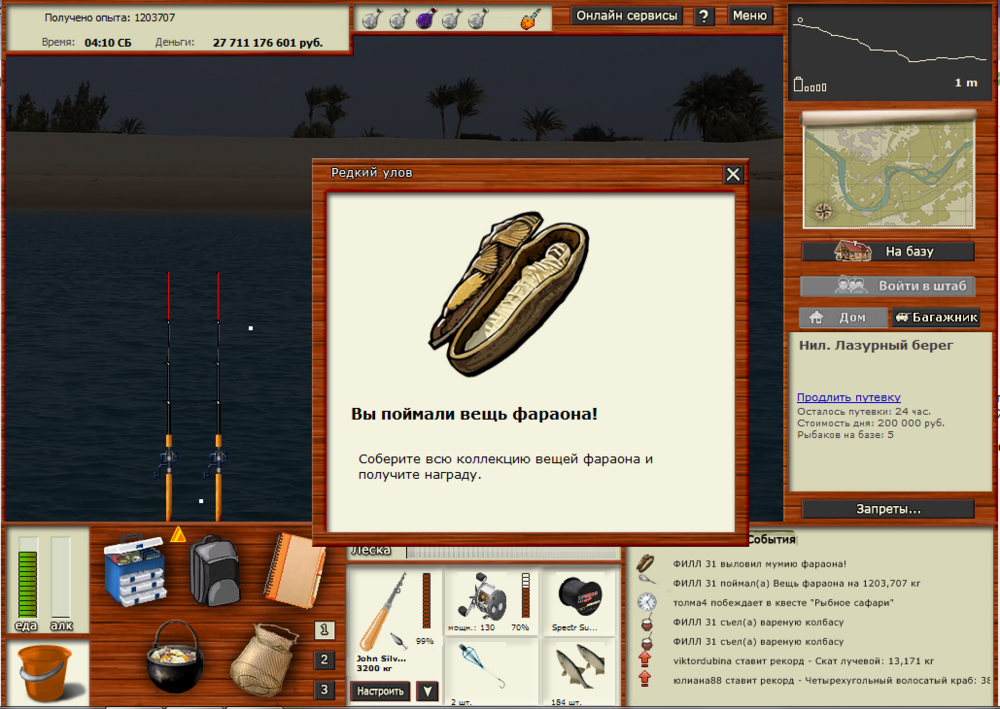Switch to rod slot 1

[324, 630]
